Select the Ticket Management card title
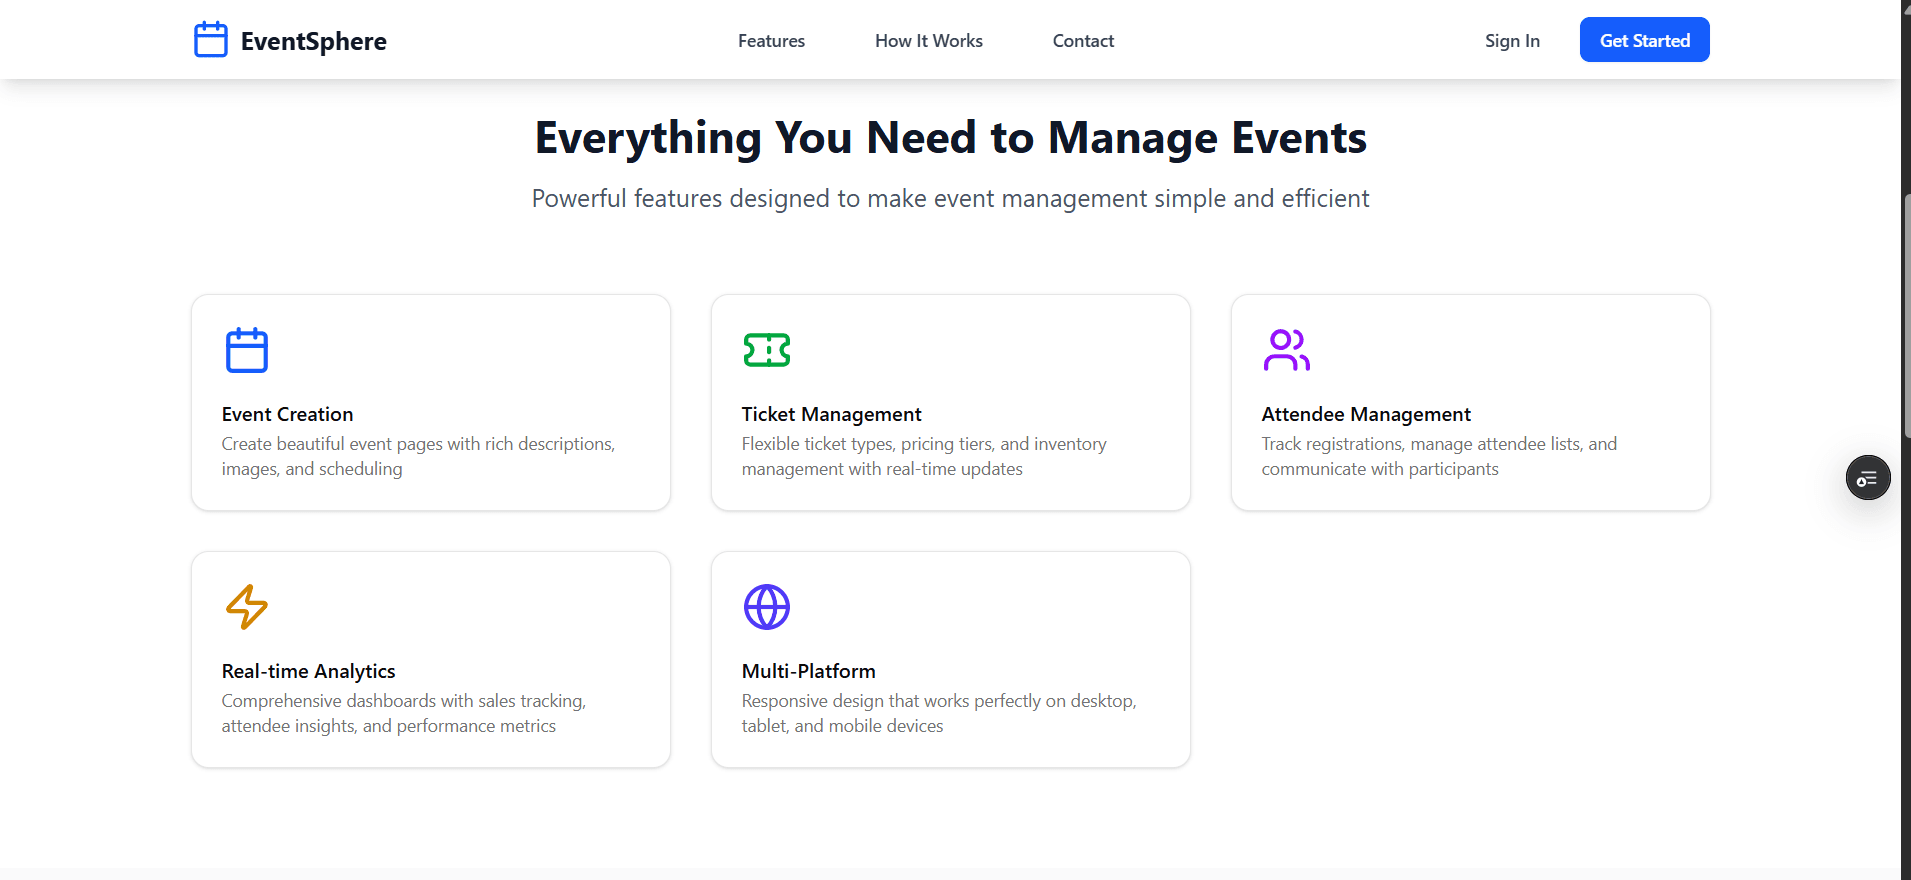 click(x=831, y=414)
